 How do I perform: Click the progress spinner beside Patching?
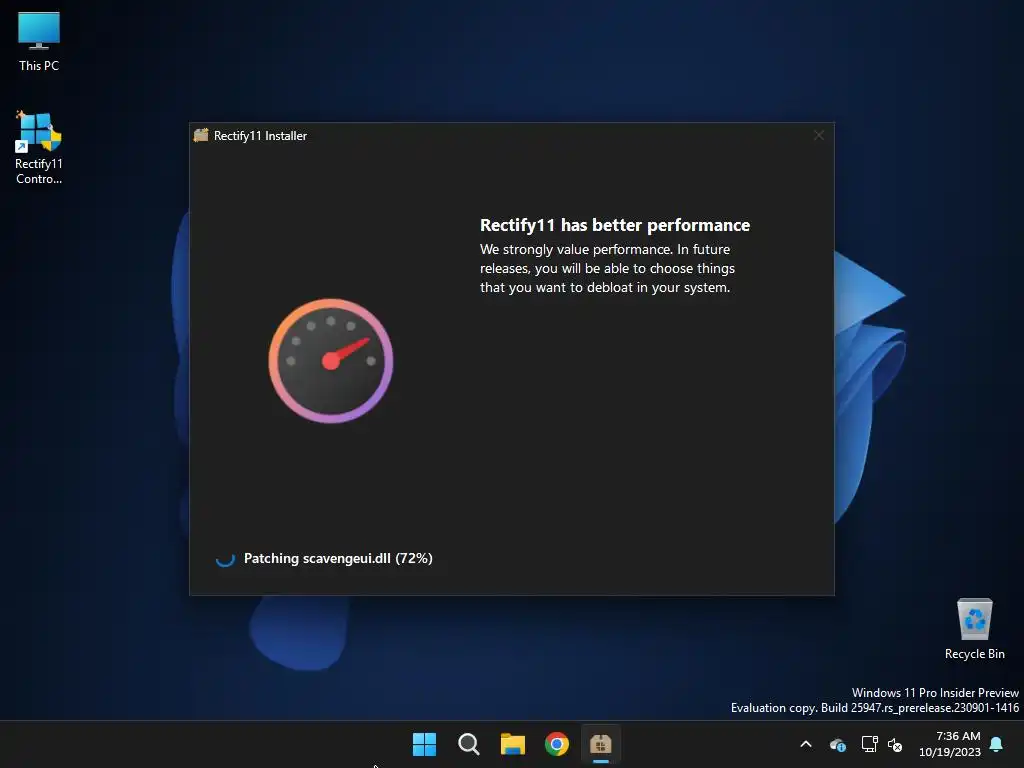[225, 558]
